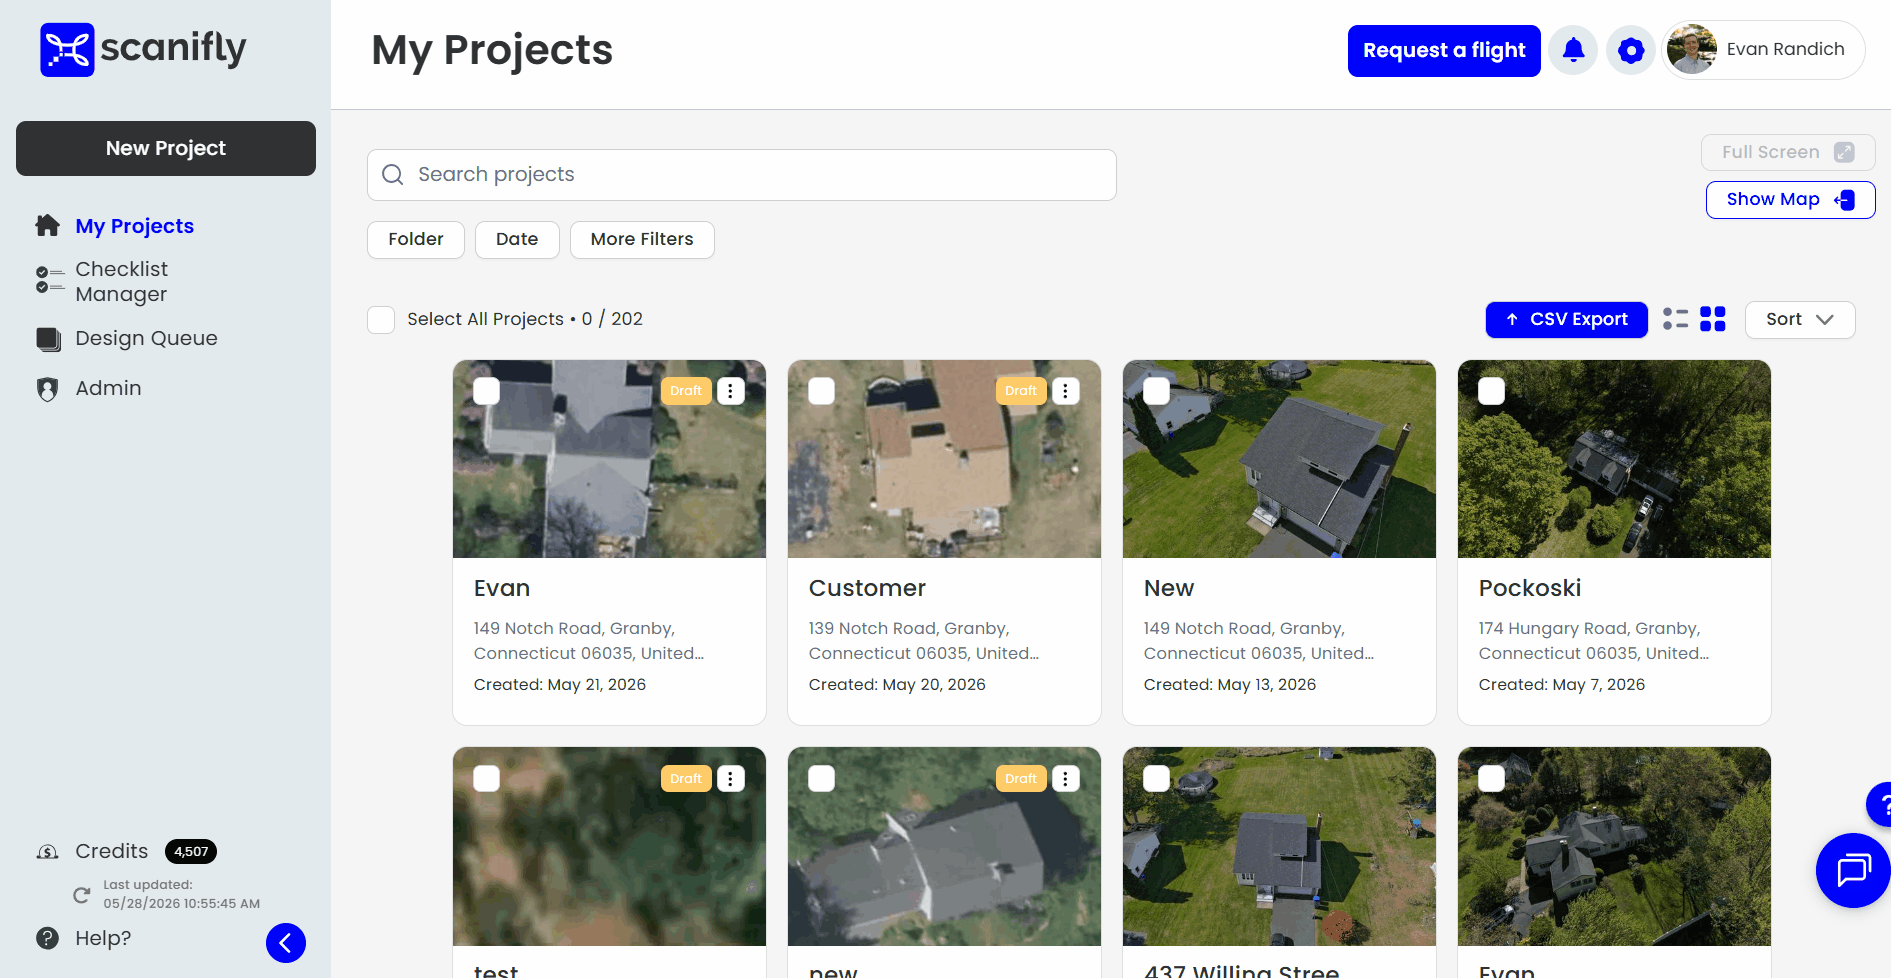The height and width of the screenshot is (978, 1891).
Task: Click CSV Export button
Action: (1567, 320)
